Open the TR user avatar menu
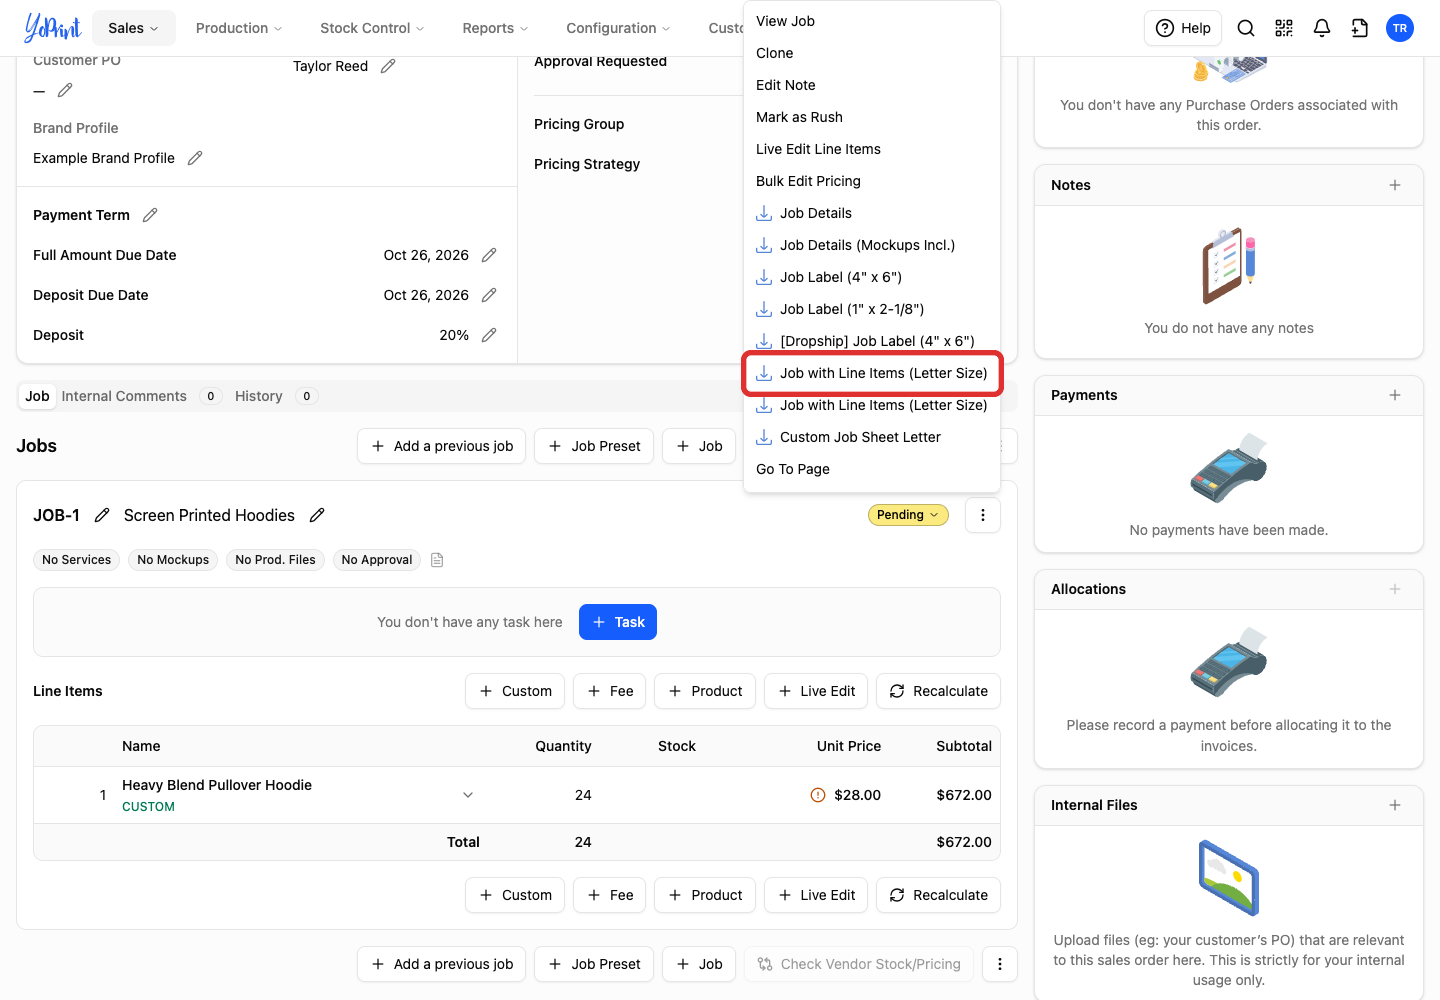The image size is (1440, 1000). 1400,28
